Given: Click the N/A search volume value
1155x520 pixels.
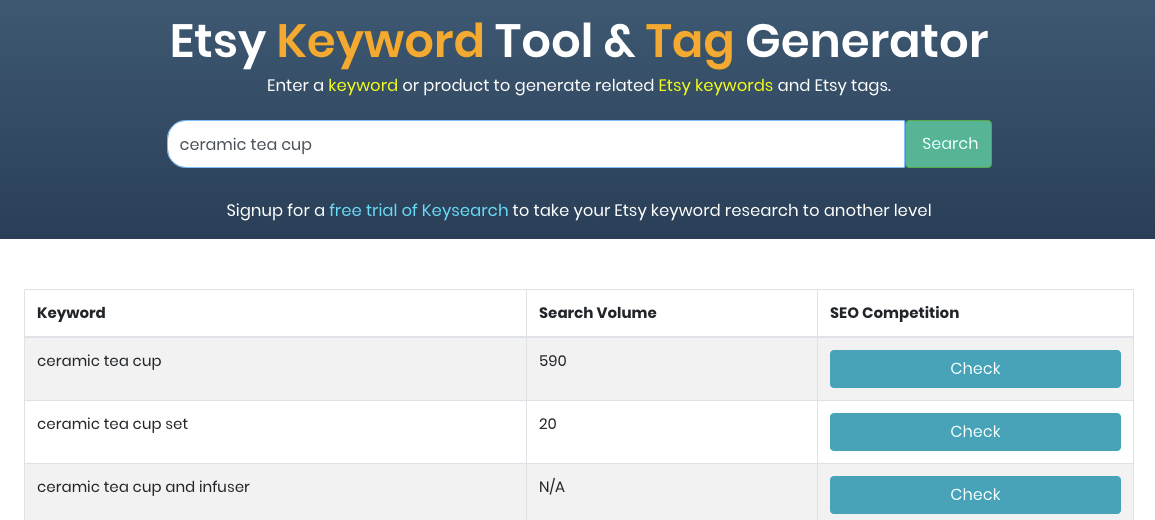Looking at the screenshot, I should (x=552, y=487).
